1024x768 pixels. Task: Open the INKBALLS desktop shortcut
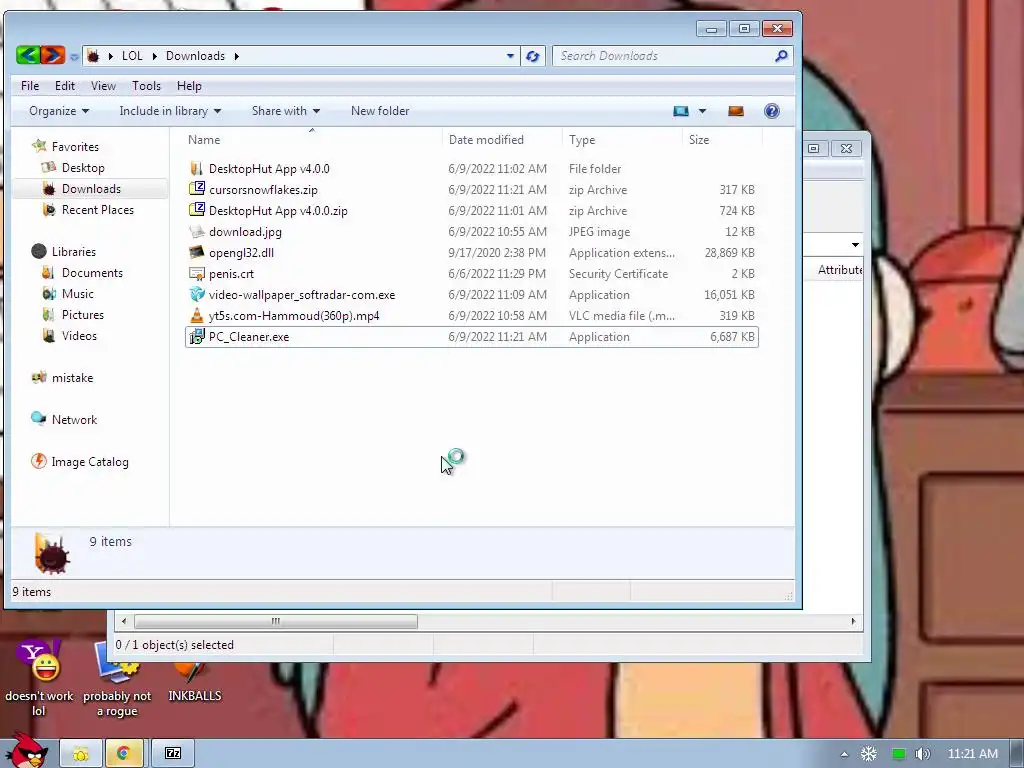(x=195, y=680)
